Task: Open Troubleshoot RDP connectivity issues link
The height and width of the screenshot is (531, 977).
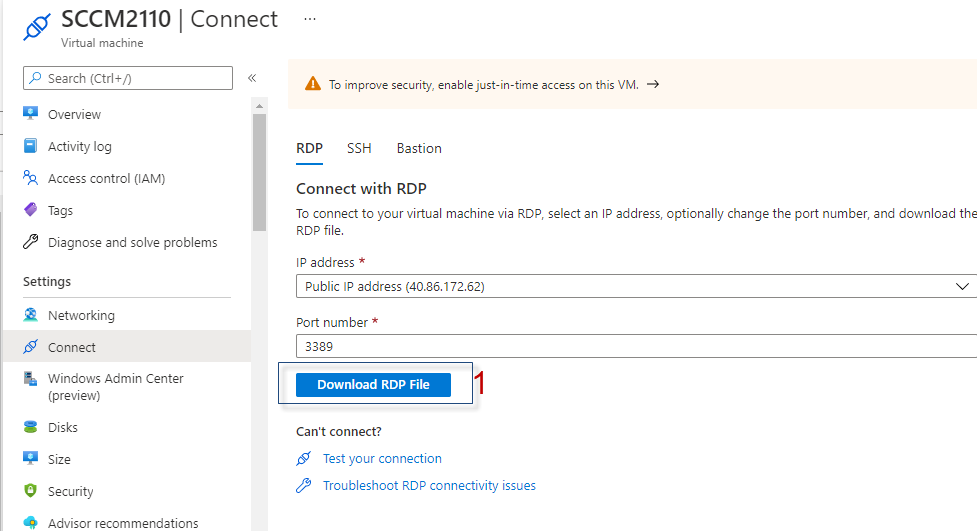Action: tap(429, 486)
